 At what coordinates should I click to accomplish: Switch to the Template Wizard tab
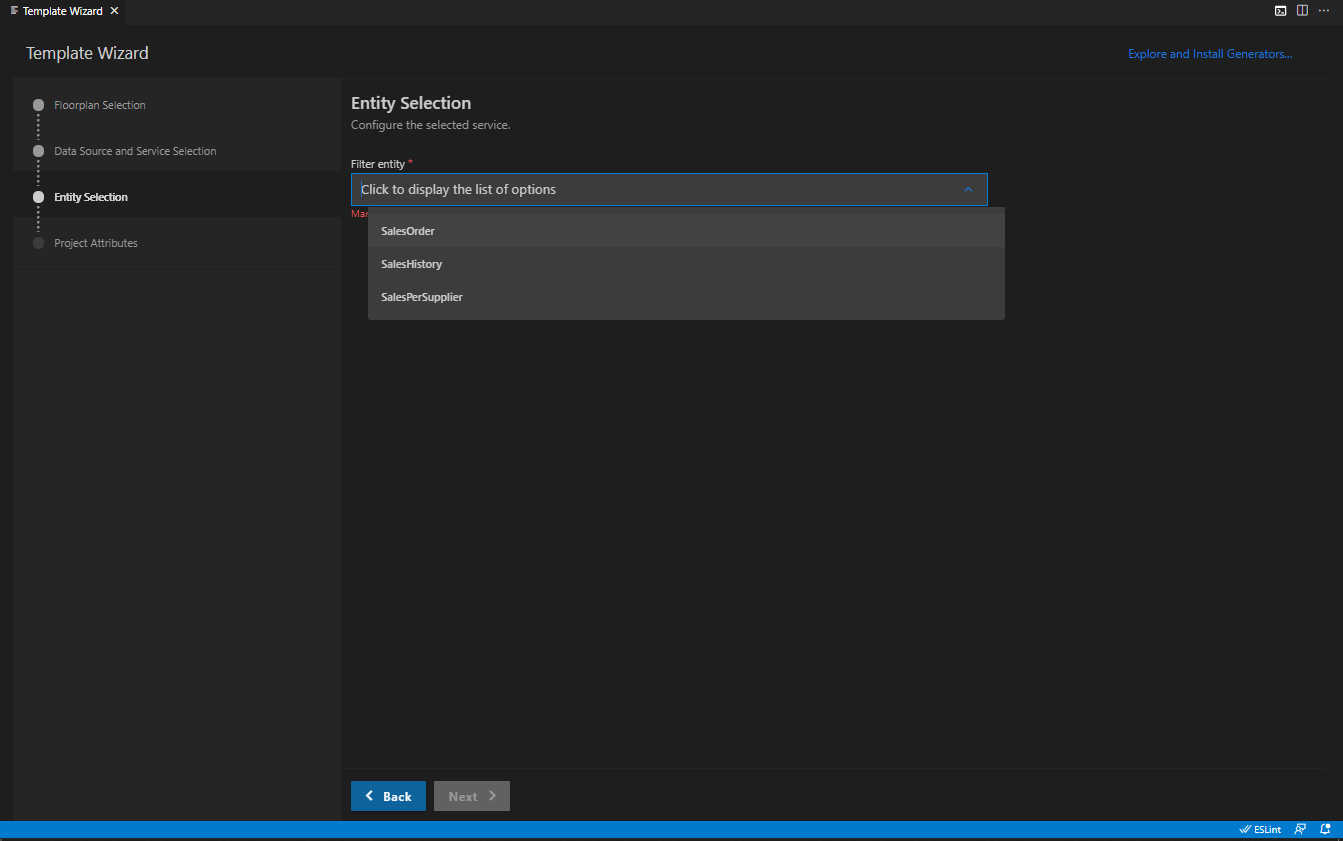(62, 11)
